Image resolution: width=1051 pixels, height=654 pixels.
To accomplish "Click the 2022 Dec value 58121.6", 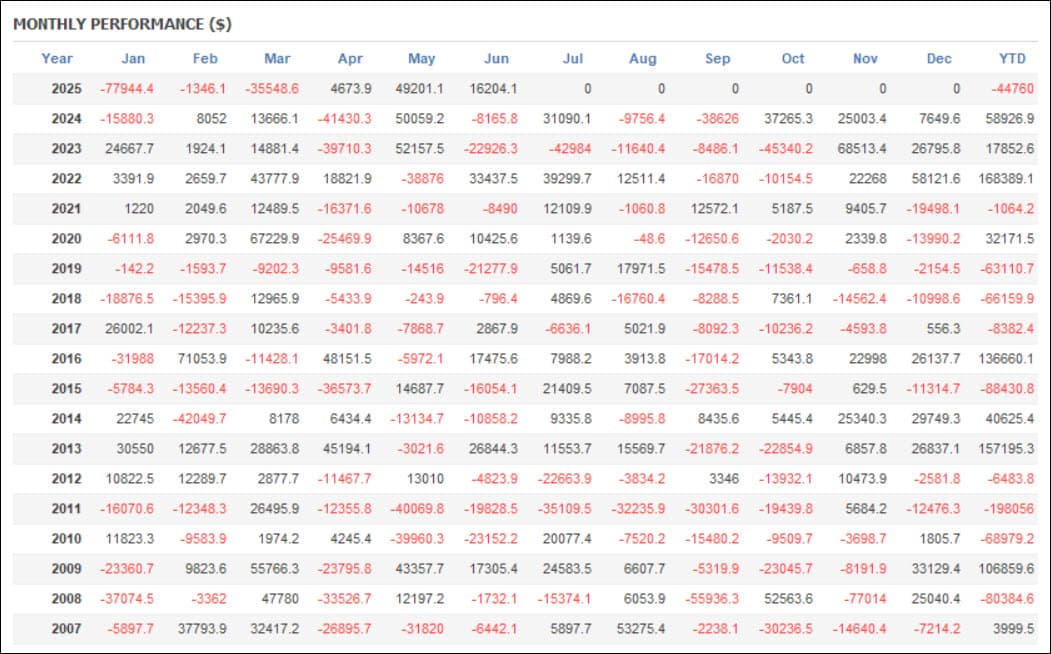I will coord(936,179).
